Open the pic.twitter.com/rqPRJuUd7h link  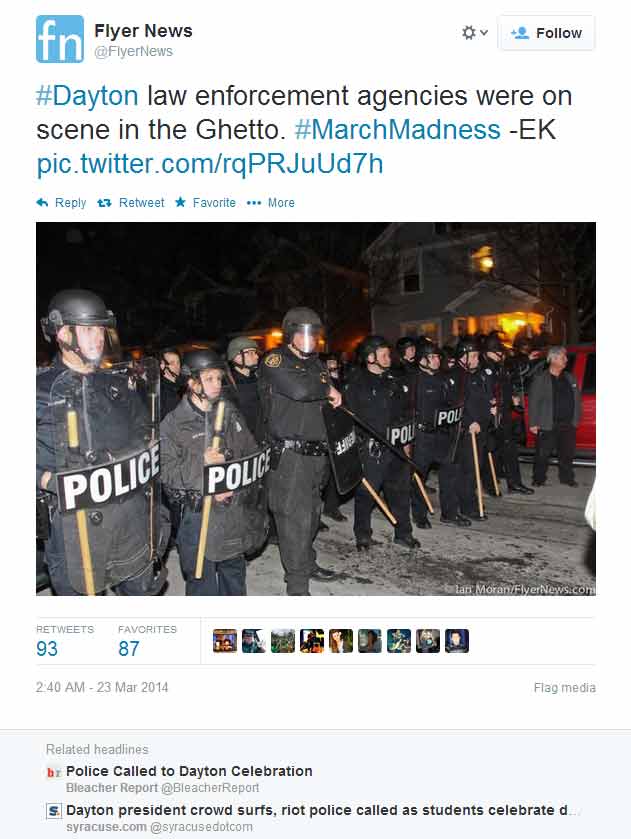click(x=210, y=164)
